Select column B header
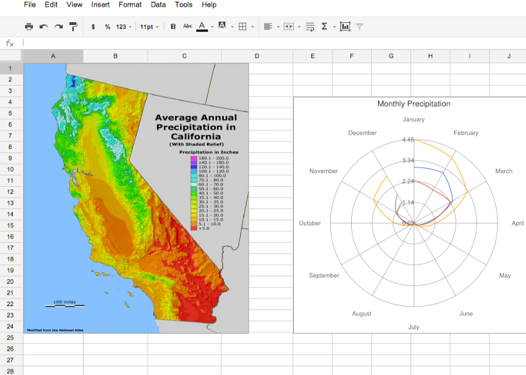The height and width of the screenshot is (375, 526). [115, 56]
